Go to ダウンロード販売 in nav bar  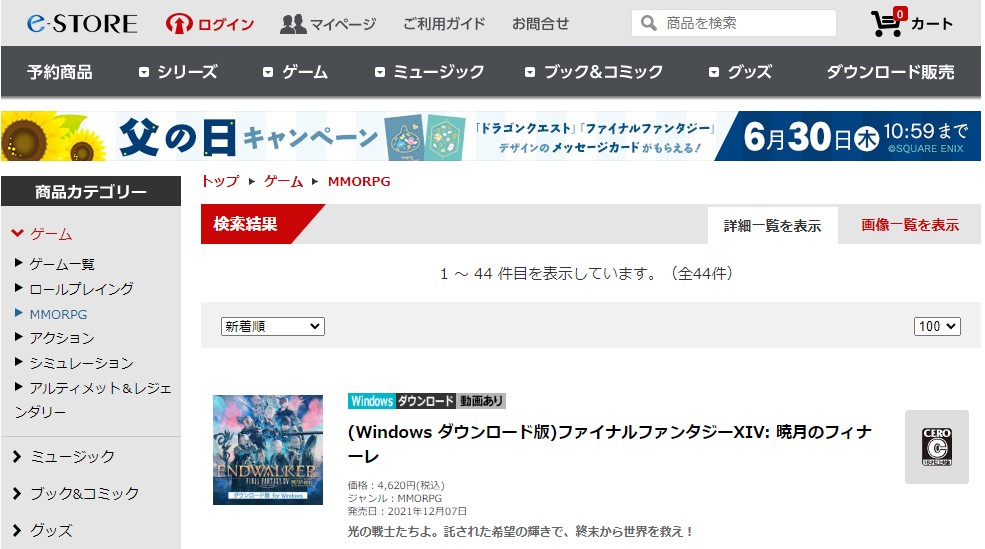(890, 72)
